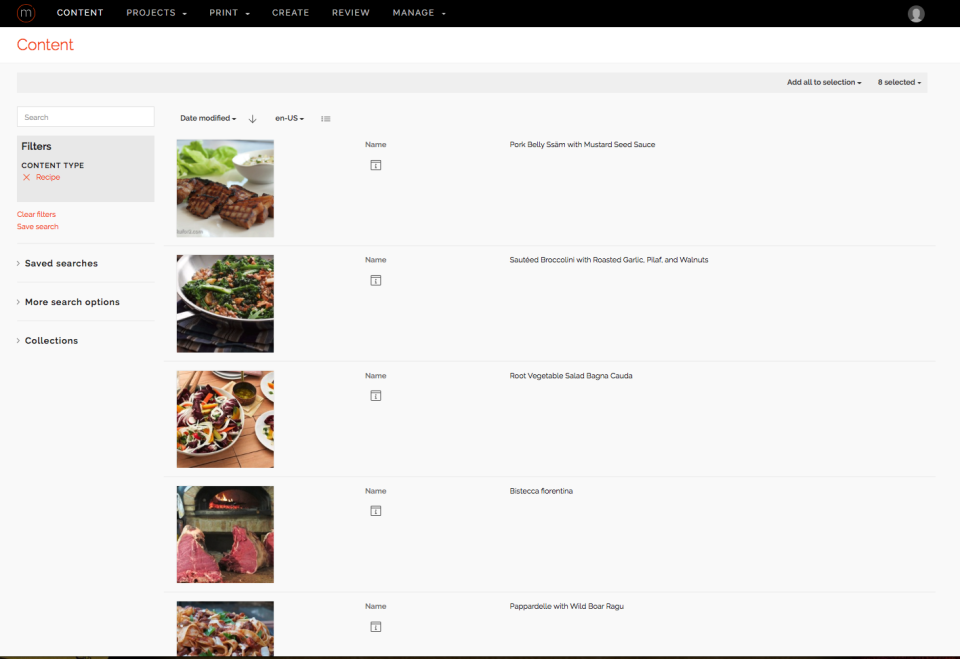Open Pappardelle with Wild Boar Ragu title
This screenshot has width=960, height=659.
tap(566, 606)
